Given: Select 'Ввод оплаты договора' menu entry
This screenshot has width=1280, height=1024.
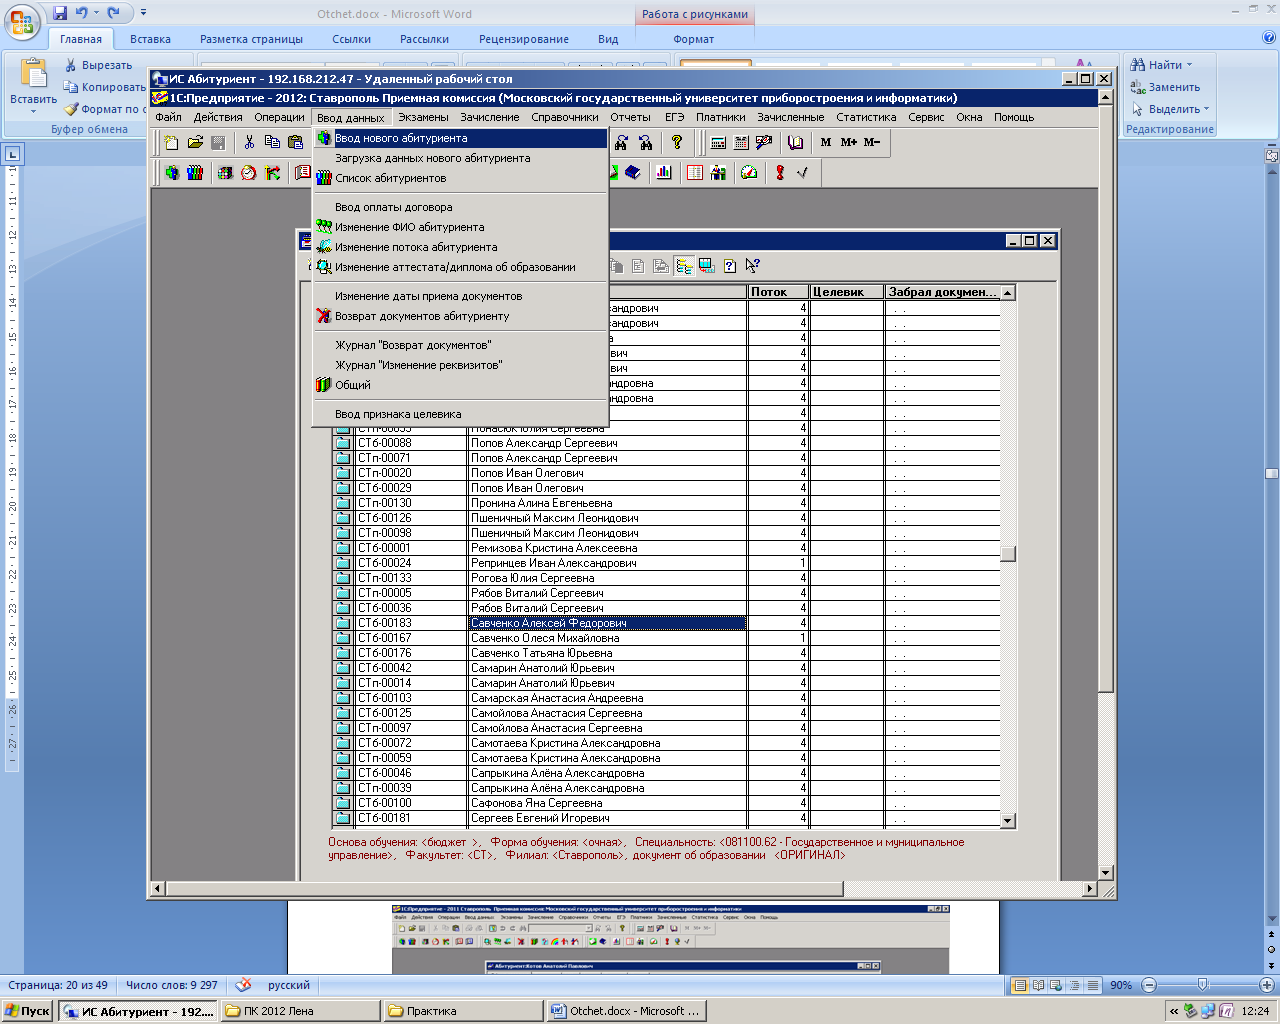Looking at the screenshot, I should point(461,207).
